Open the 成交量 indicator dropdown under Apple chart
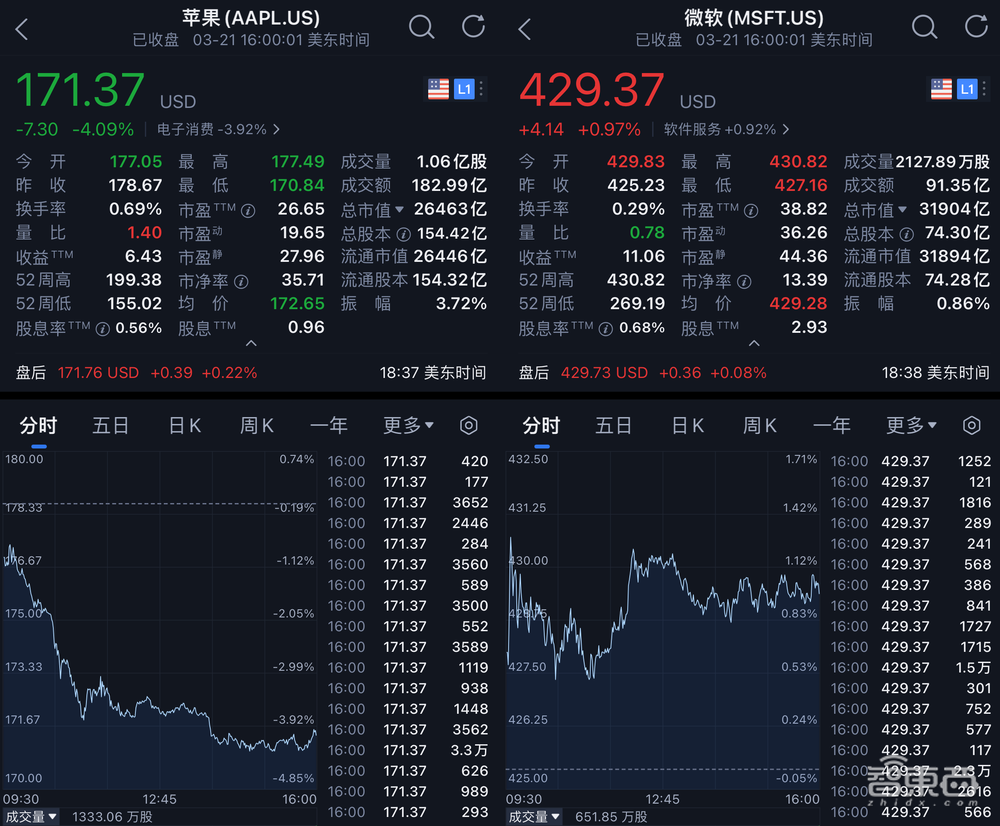Screen dimensions: 1000x826 click(30, 816)
